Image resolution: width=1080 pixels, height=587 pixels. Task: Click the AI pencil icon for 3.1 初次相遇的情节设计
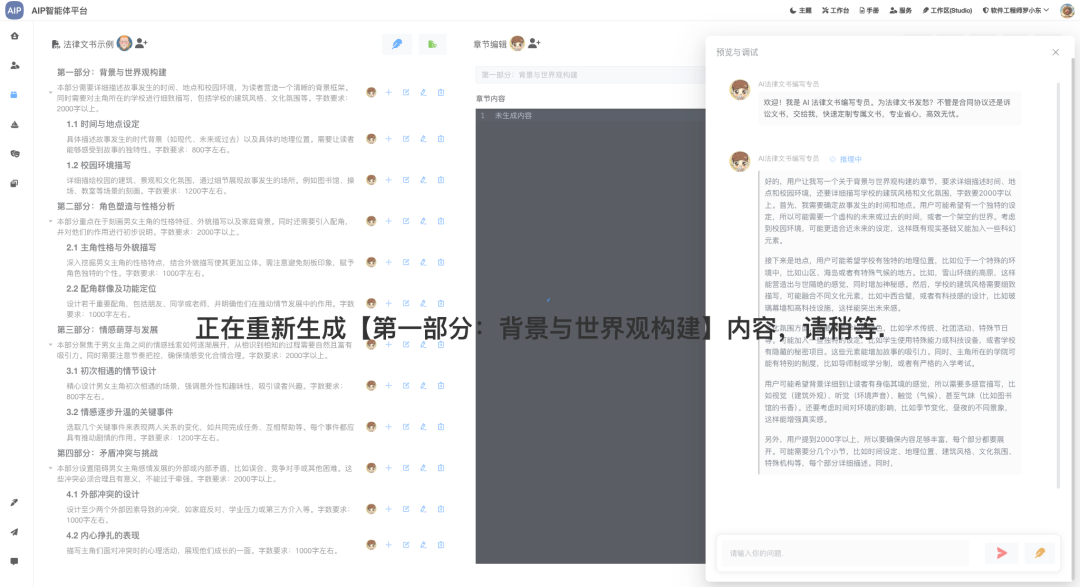click(x=423, y=386)
